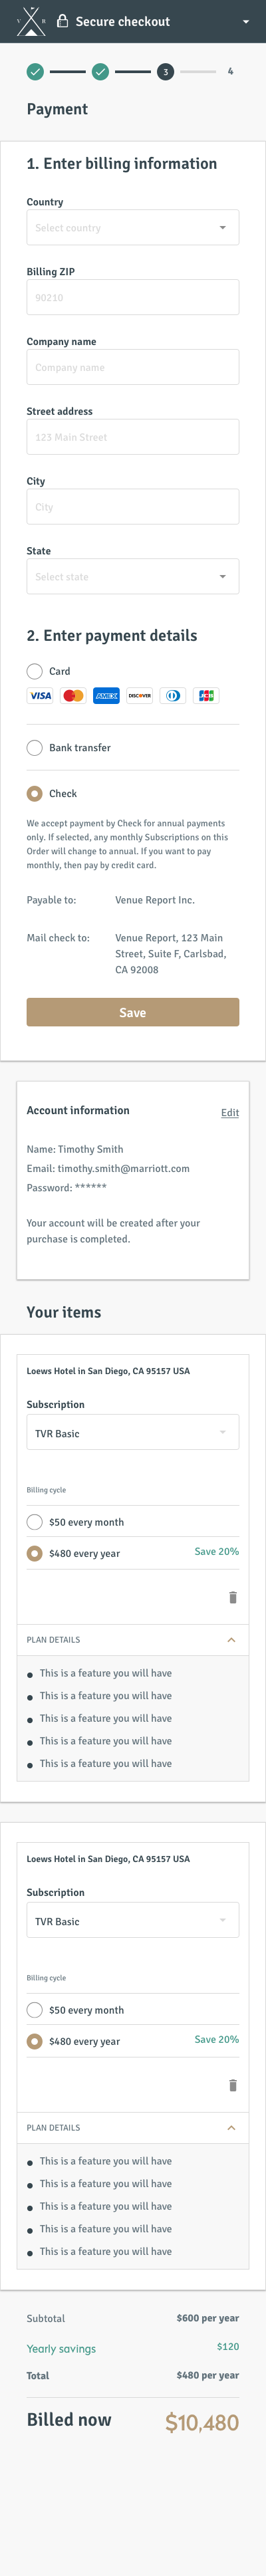Click the American Express card icon
Screen dimensions: 266x2576
[x=106, y=695]
